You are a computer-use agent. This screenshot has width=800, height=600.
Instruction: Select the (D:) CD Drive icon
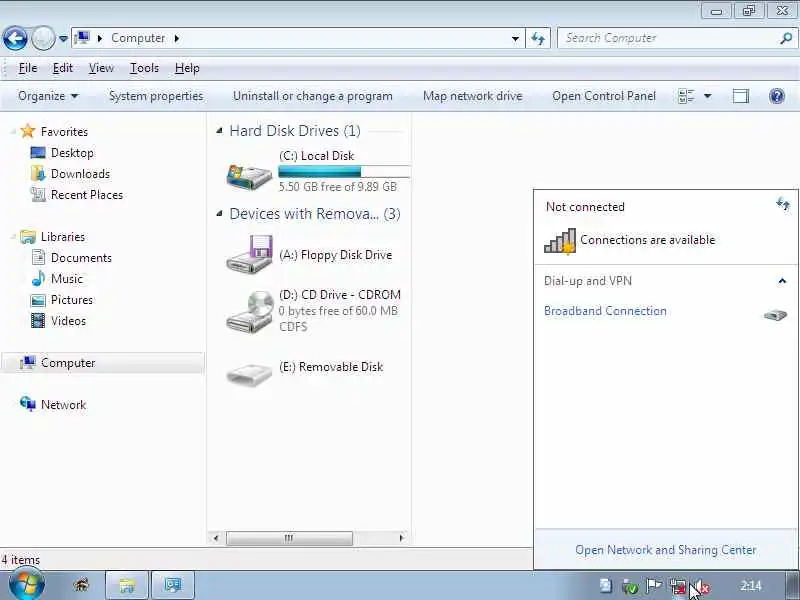pos(249,312)
